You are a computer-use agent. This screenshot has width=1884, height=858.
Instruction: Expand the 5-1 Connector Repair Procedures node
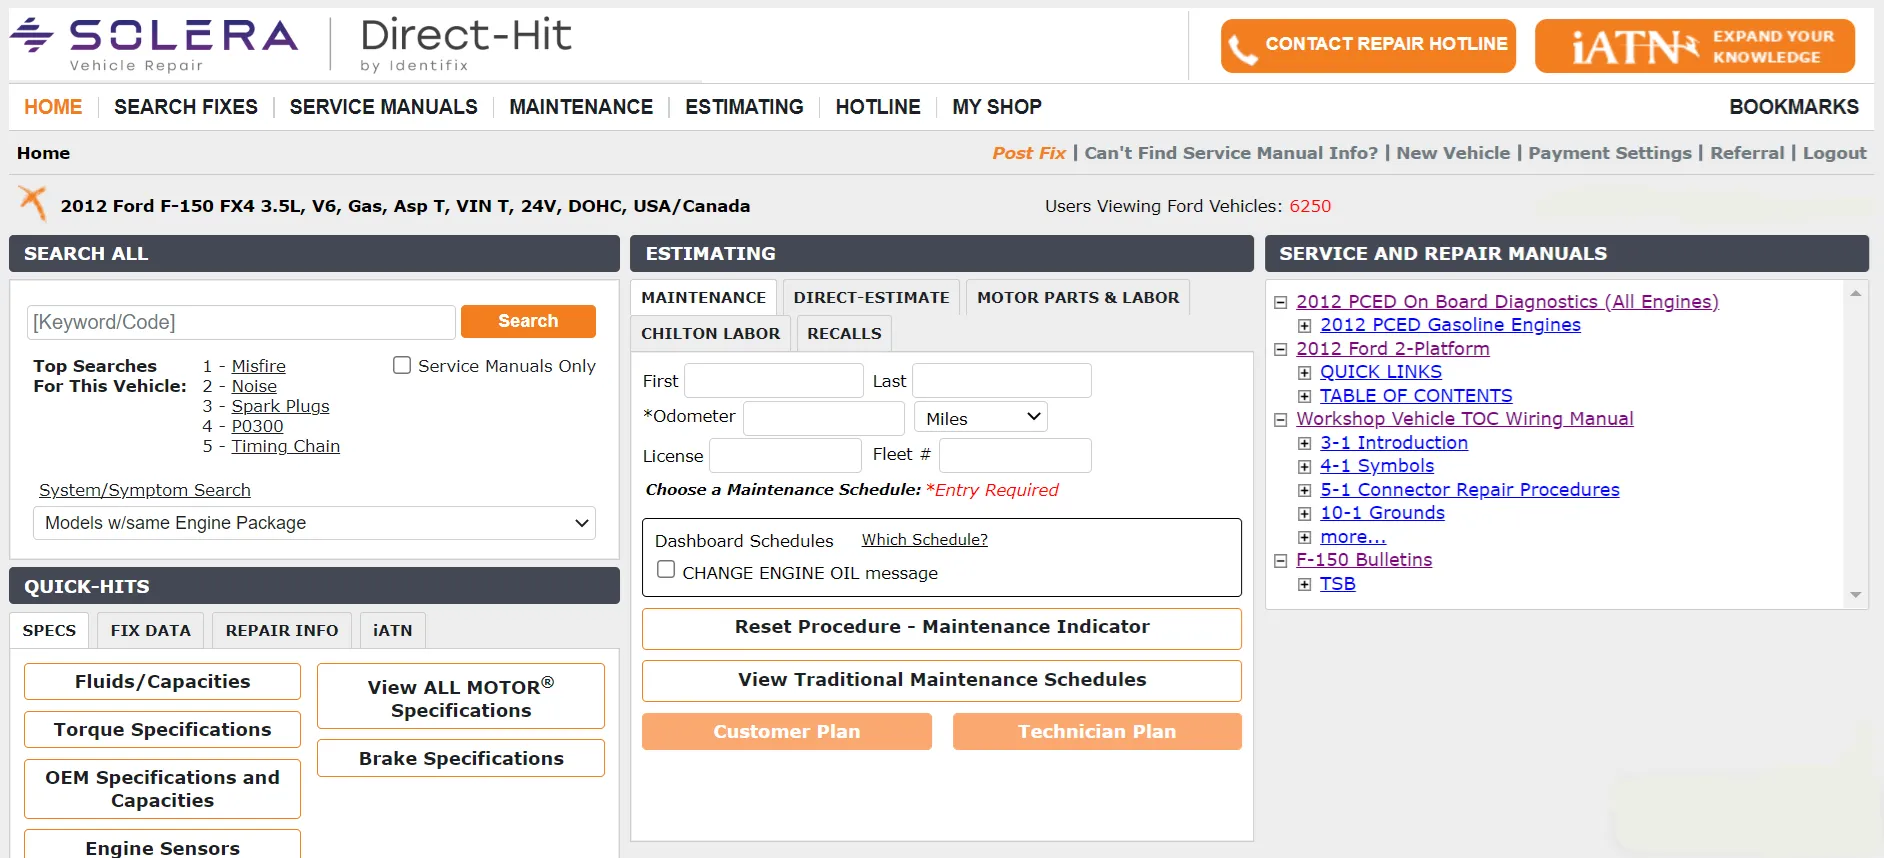pyautogui.click(x=1304, y=490)
